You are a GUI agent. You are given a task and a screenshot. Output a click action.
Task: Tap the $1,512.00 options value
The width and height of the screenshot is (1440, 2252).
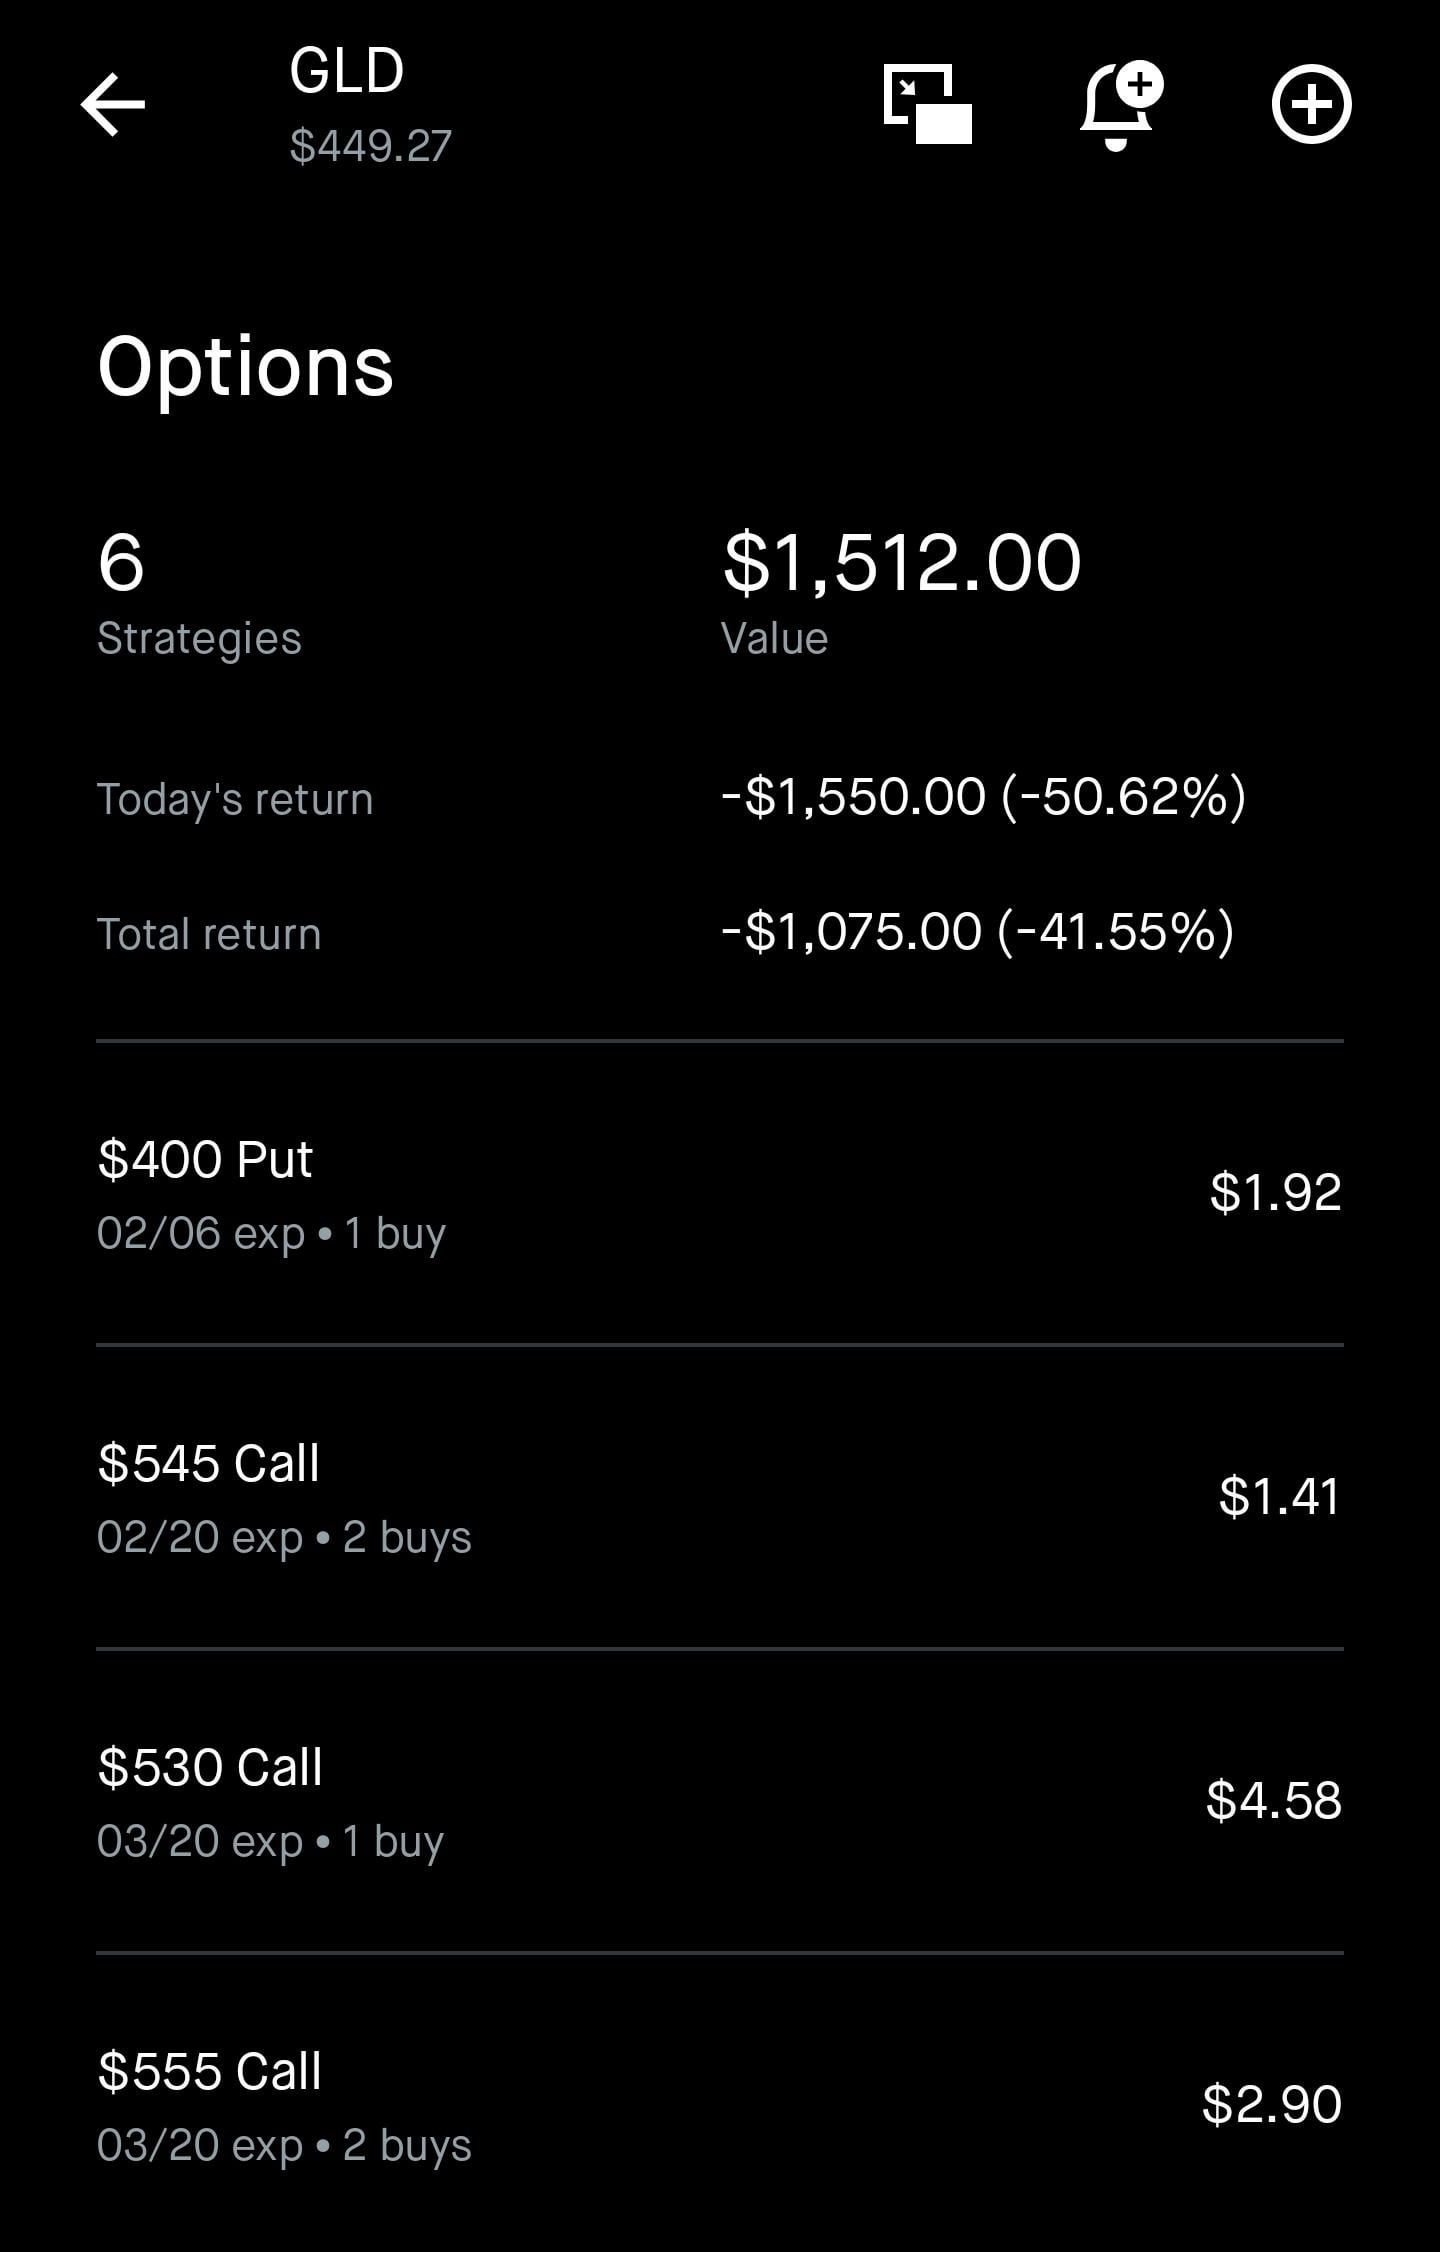coord(902,563)
